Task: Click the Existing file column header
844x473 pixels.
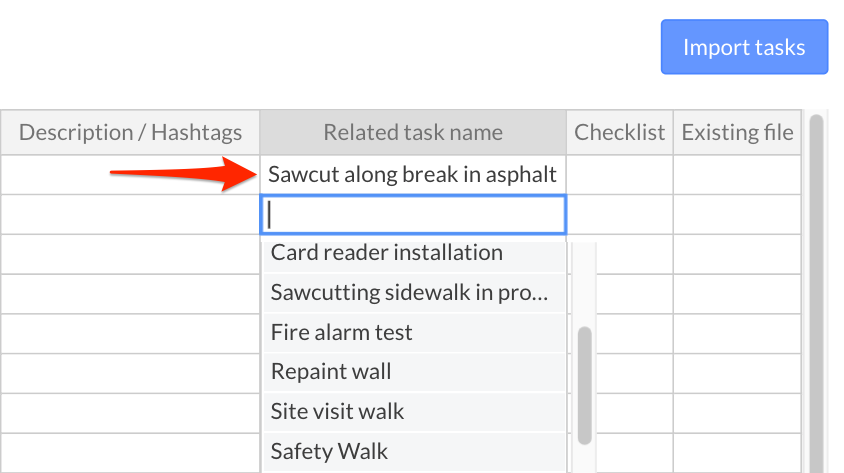Action: tap(737, 132)
